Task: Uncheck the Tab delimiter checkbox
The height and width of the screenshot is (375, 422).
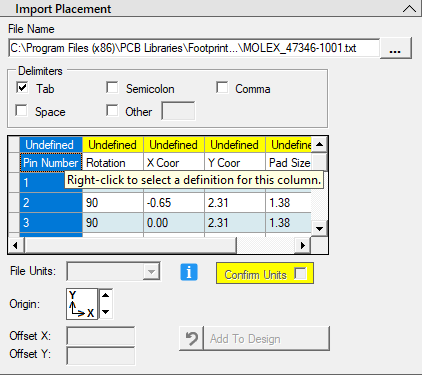Action: 22,88
